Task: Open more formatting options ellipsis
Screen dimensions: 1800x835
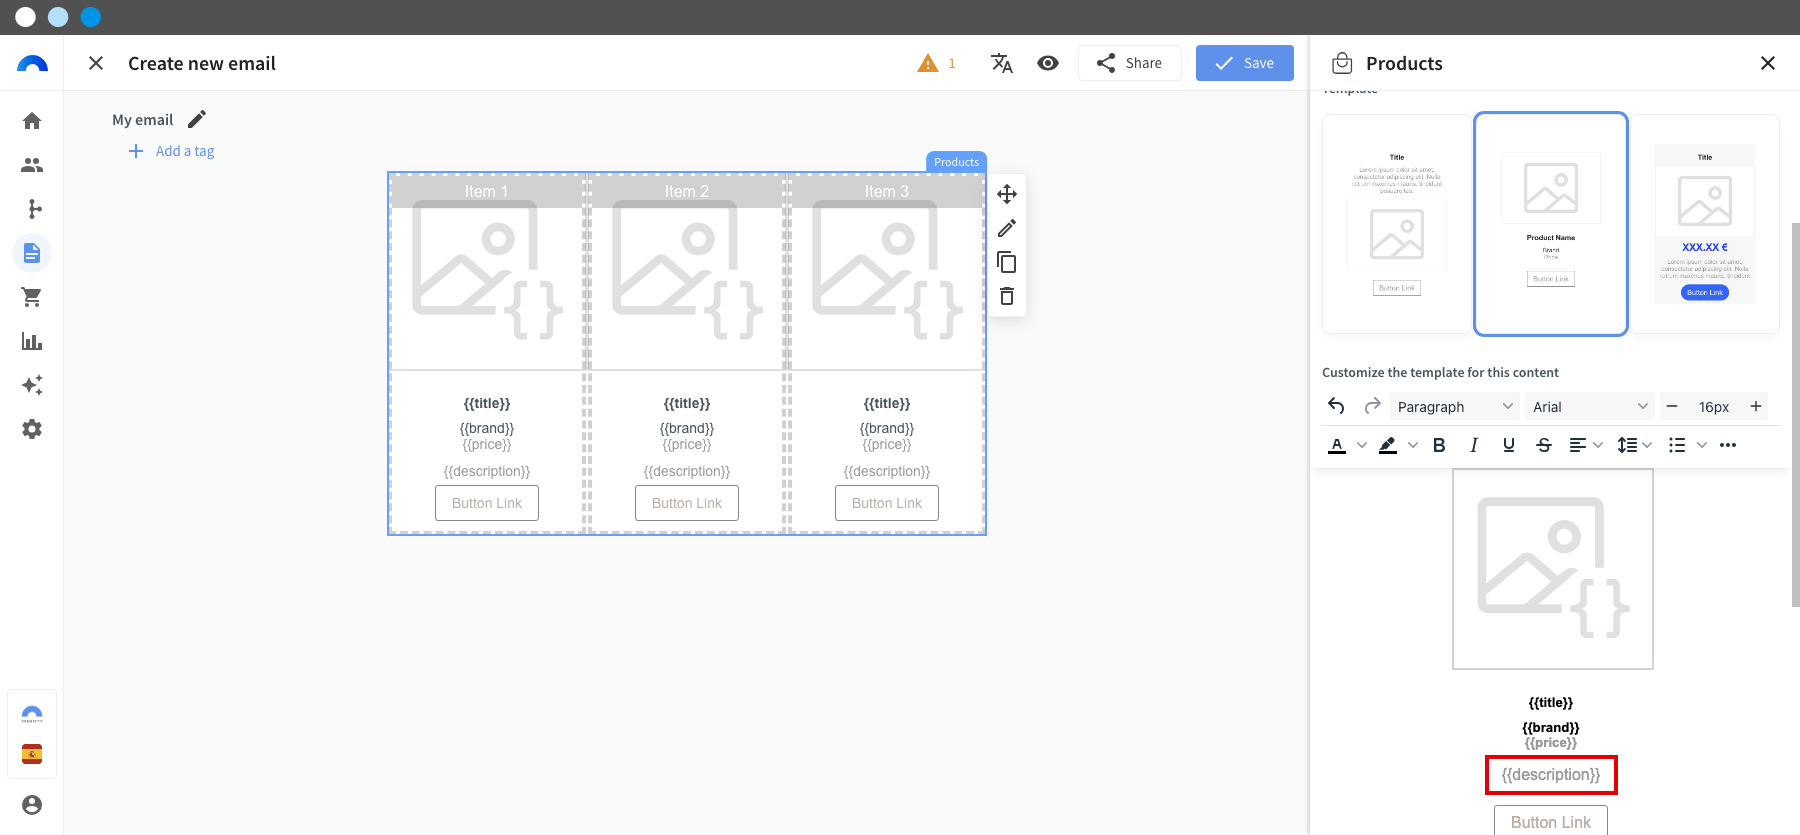Action: pos(1728,445)
